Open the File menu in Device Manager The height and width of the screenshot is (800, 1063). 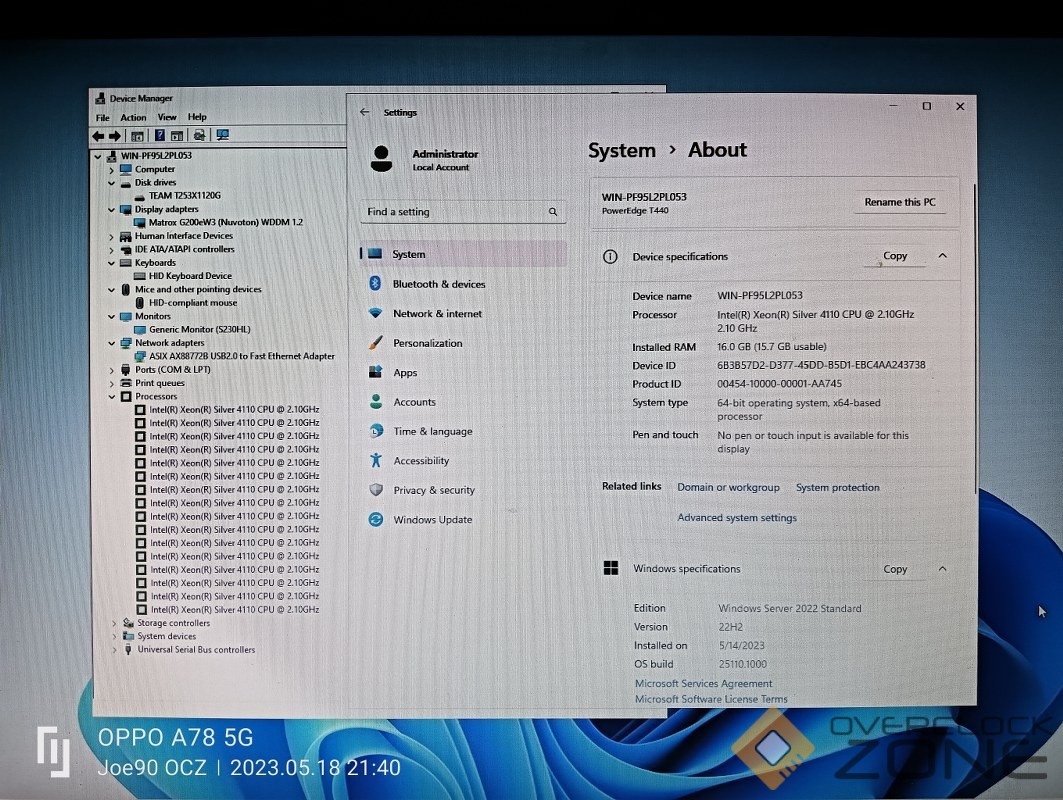click(102, 118)
